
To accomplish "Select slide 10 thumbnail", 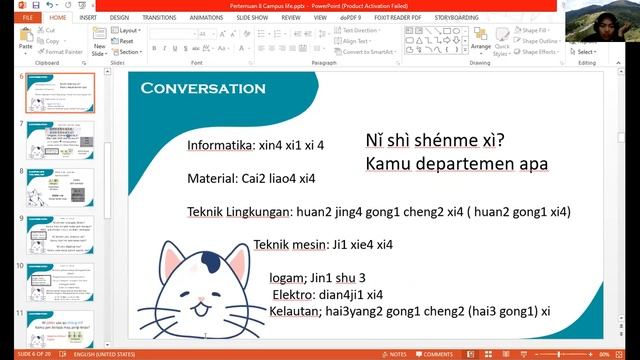I will pos(60,282).
